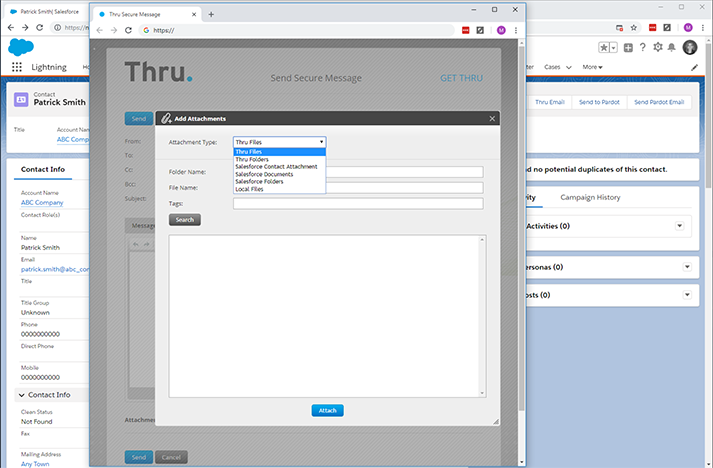
Task: Click the Tags input field
Action: click(358, 204)
